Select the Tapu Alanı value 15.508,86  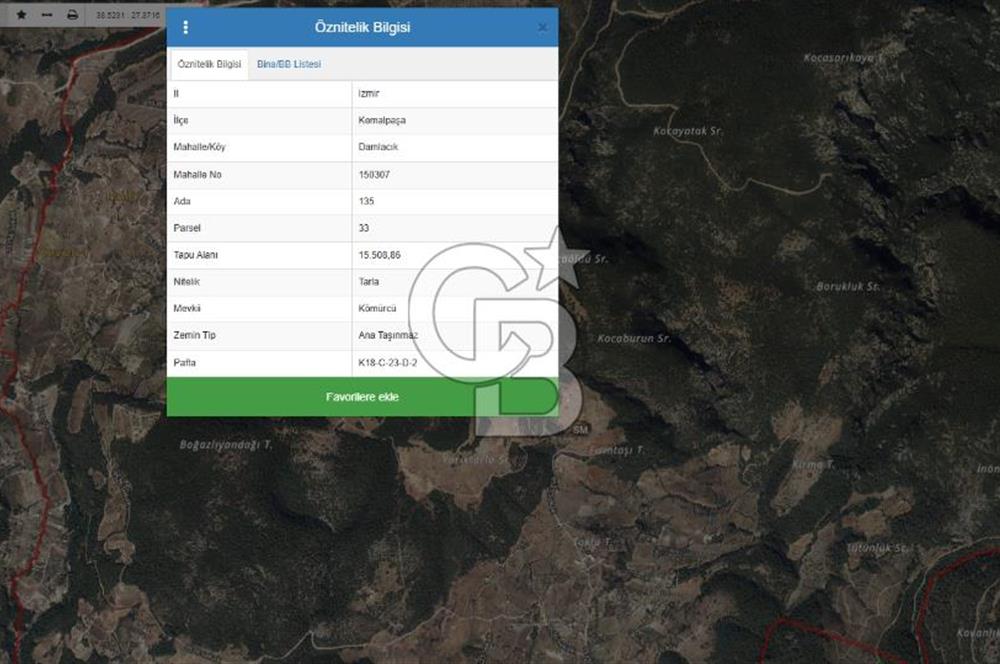coord(379,255)
